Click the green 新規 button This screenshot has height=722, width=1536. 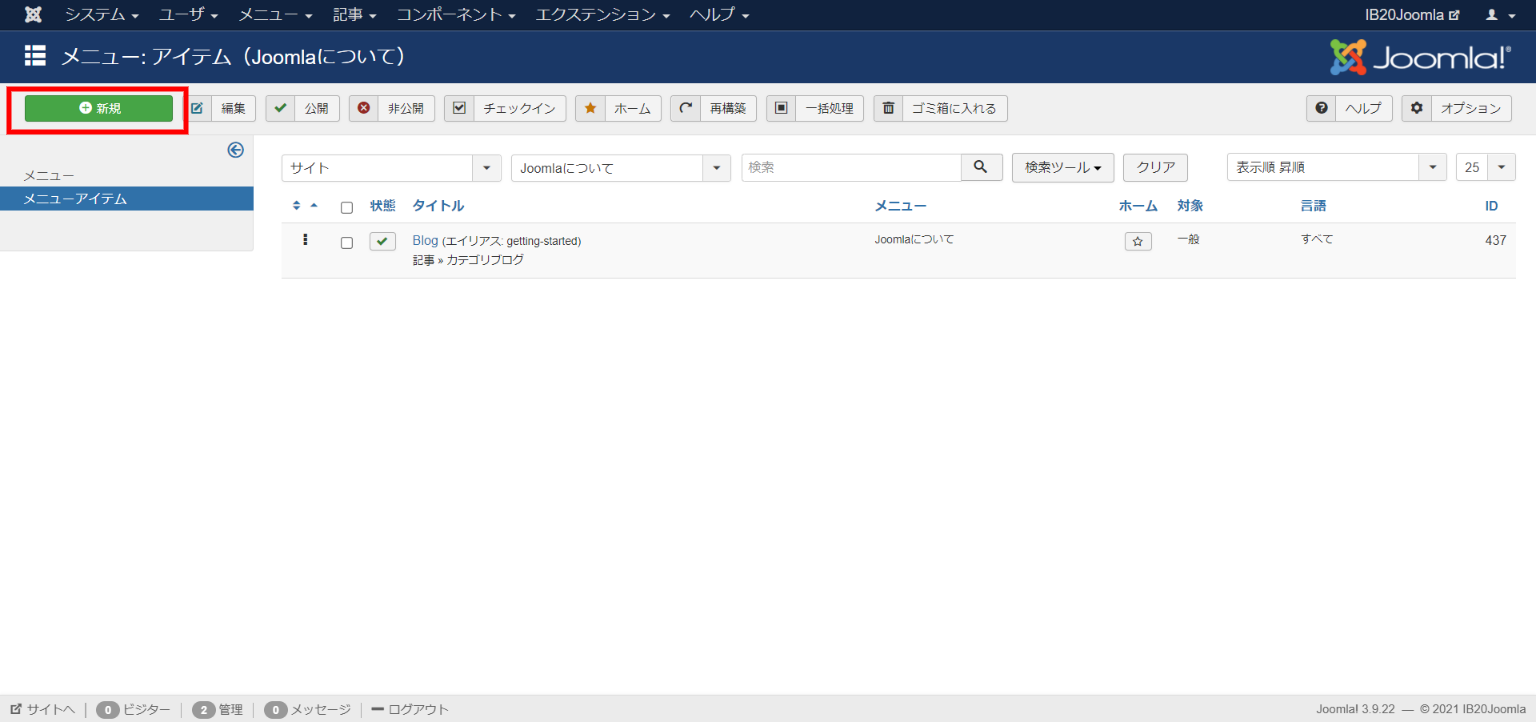99,108
